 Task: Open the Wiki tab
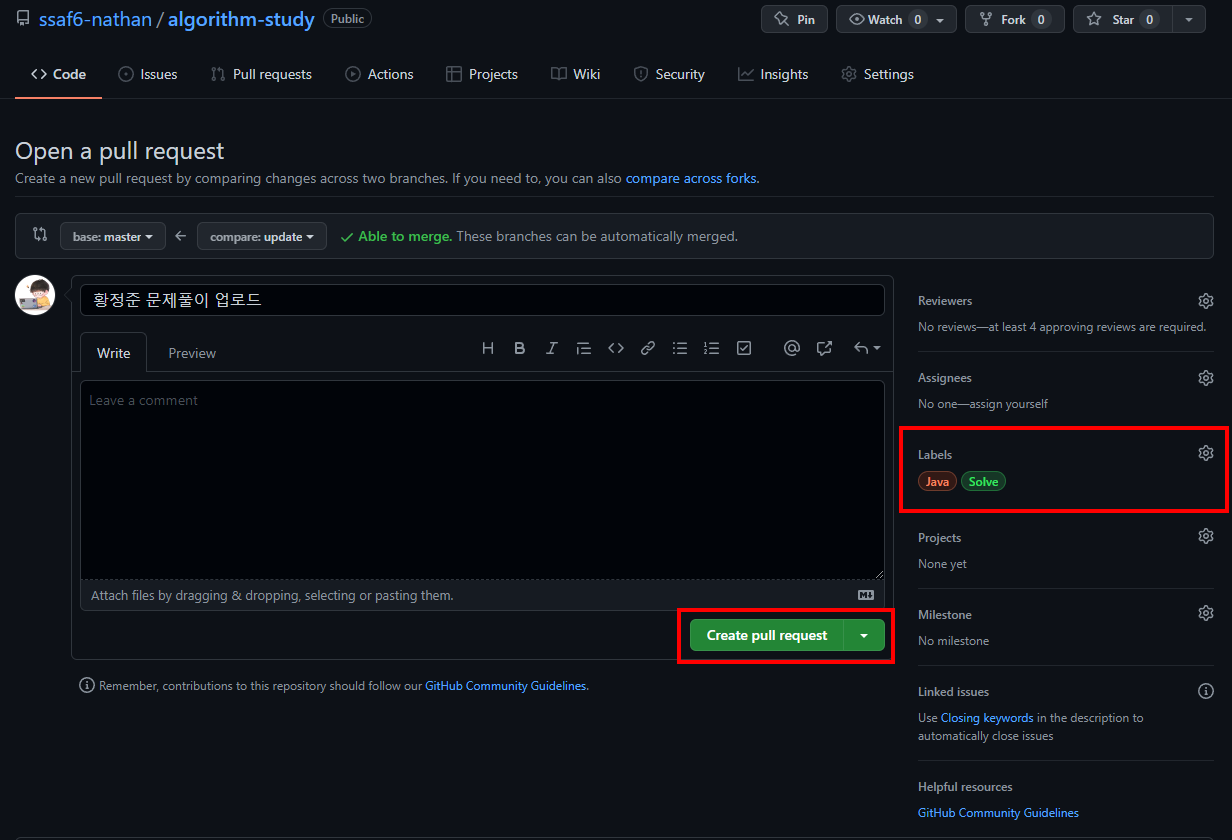pyautogui.click(x=576, y=74)
